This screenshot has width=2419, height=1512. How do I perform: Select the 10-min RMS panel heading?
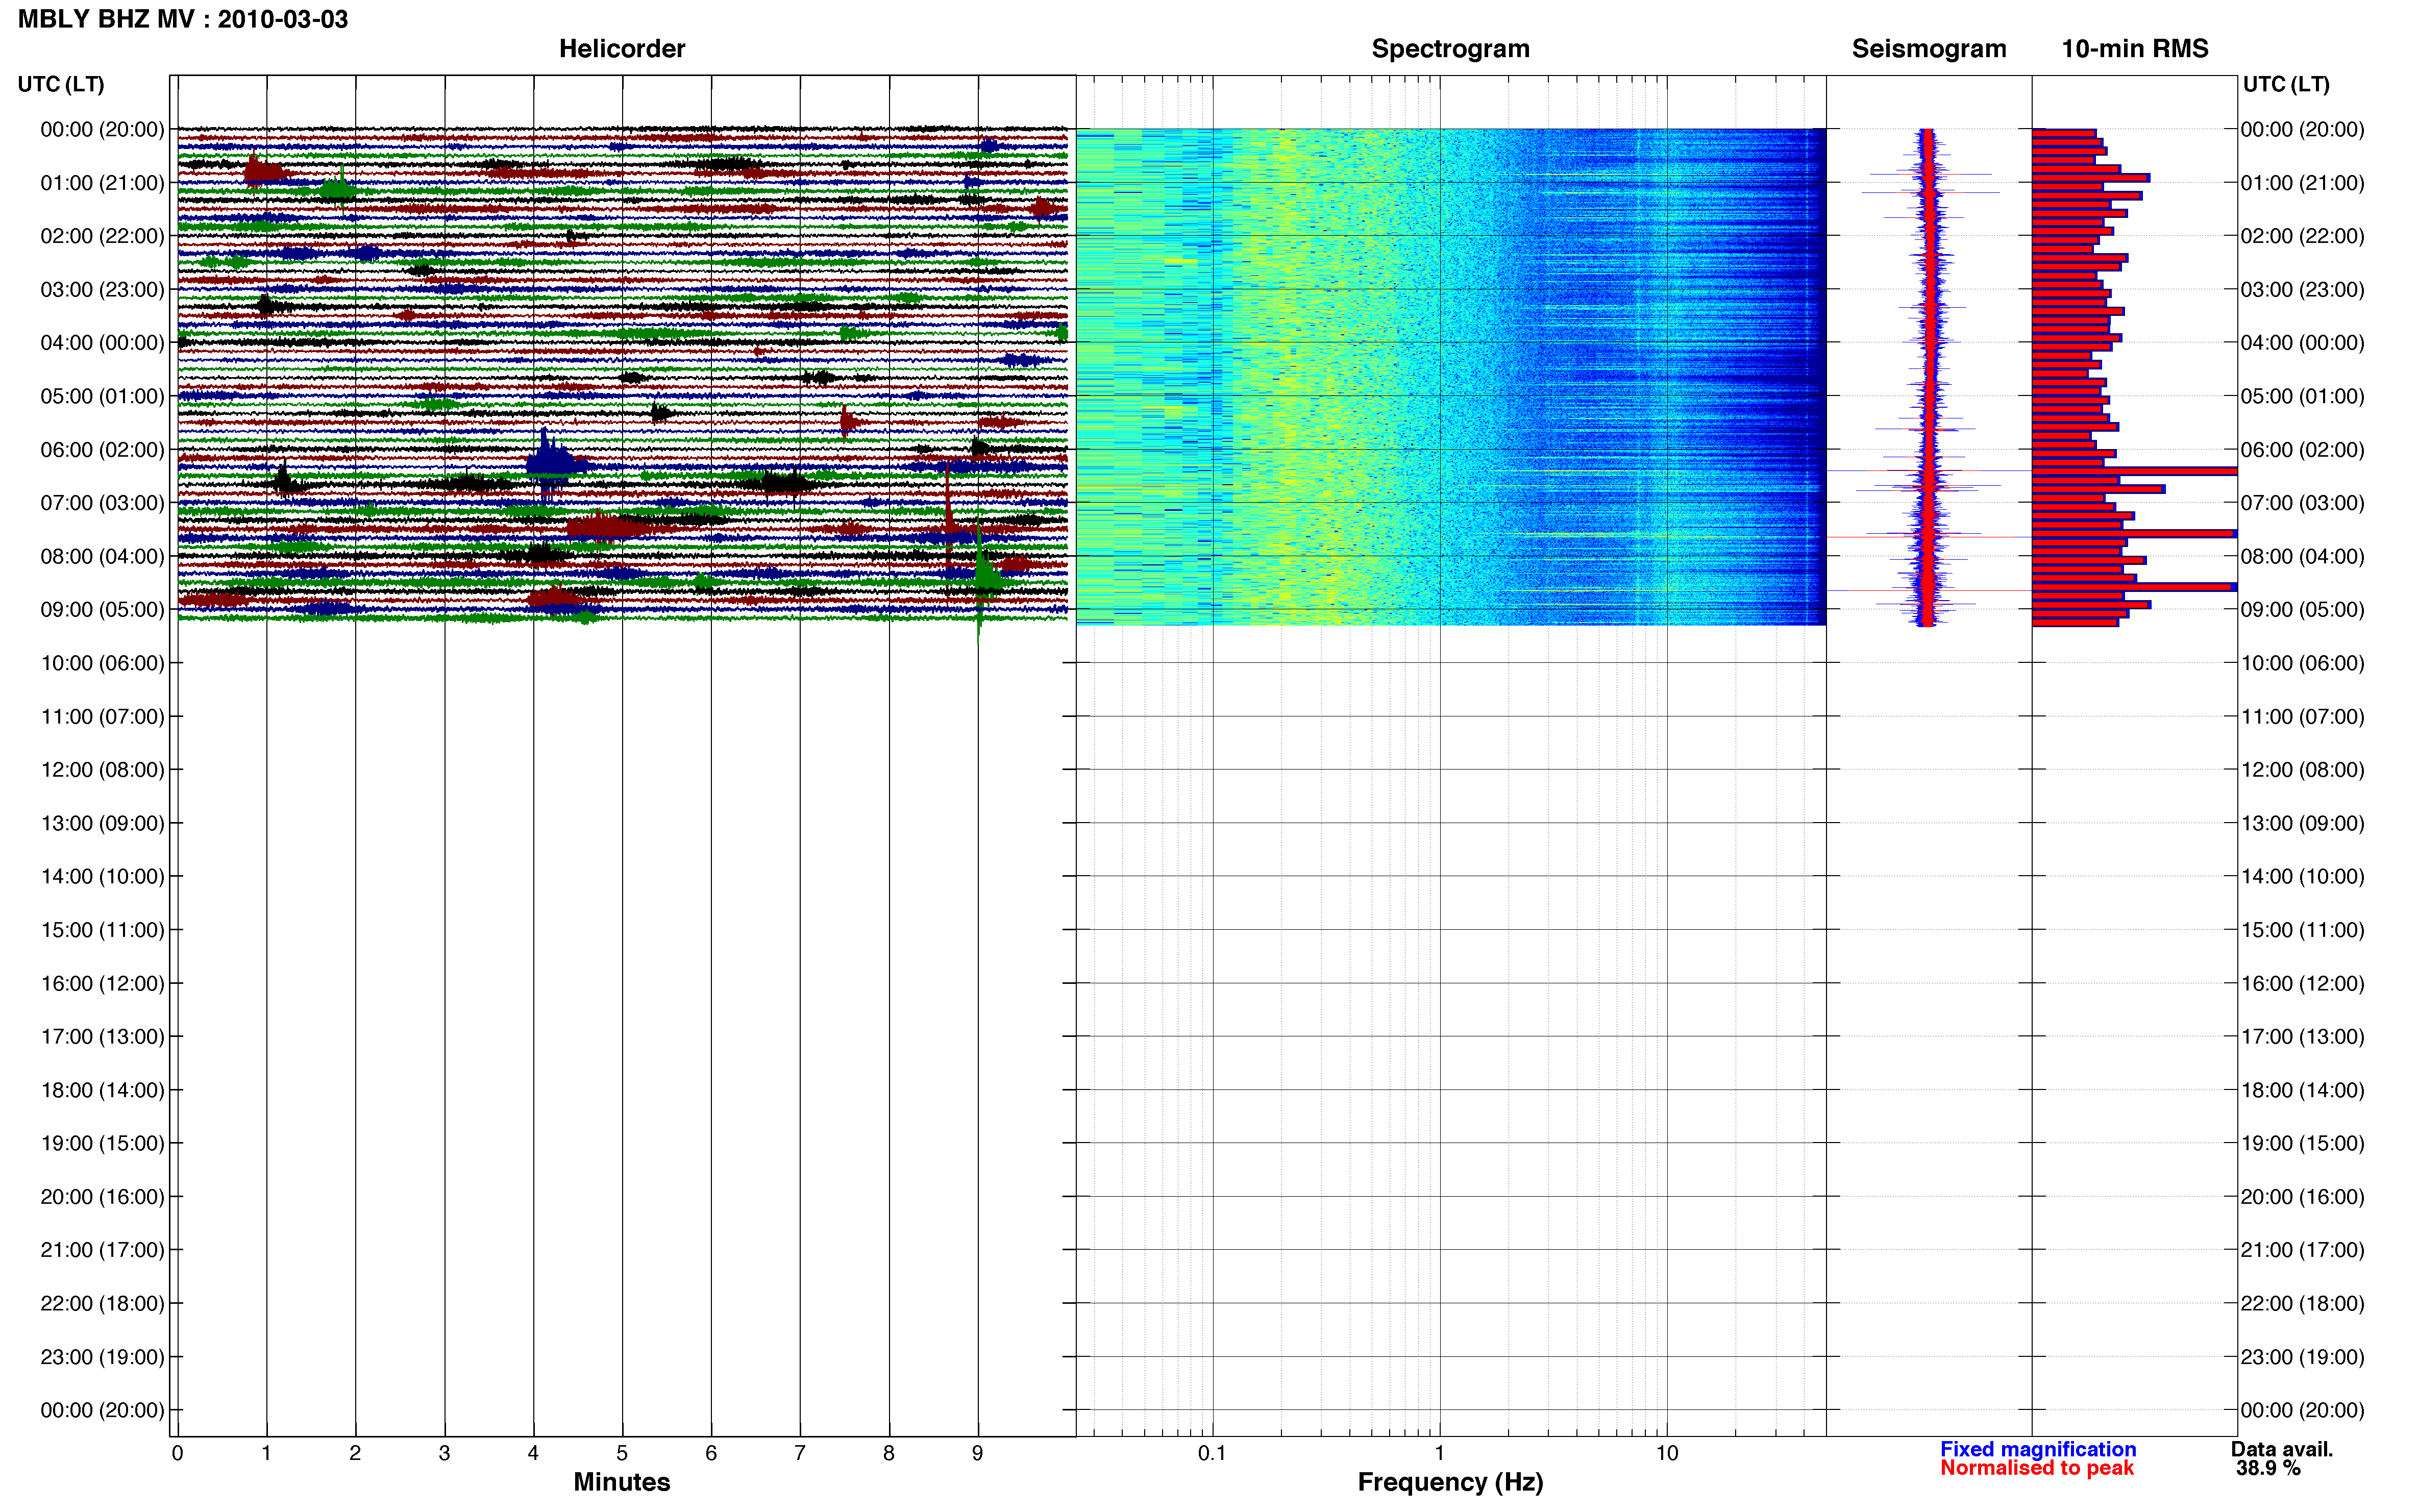[x=2135, y=48]
